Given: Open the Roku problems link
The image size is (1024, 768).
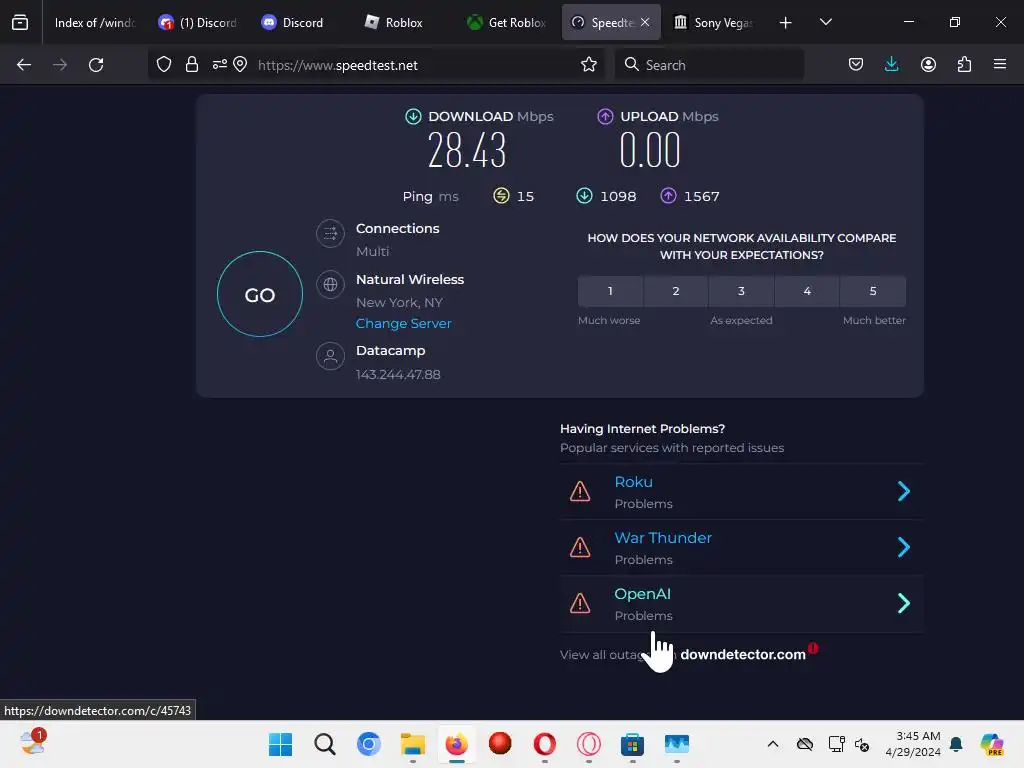Looking at the screenshot, I should click(x=633, y=482).
